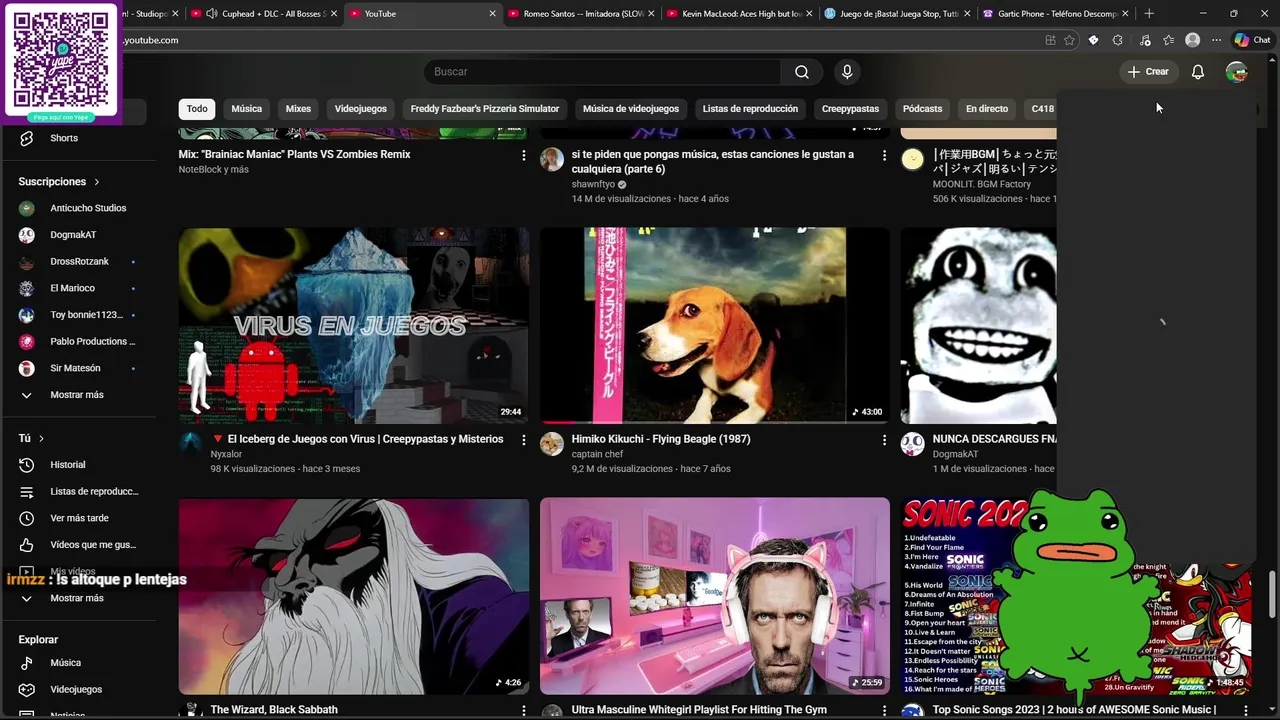This screenshot has width=1280, height=720.
Task: Click the search magnifier button
Action: pyautogui.click(x=801, y=72)
